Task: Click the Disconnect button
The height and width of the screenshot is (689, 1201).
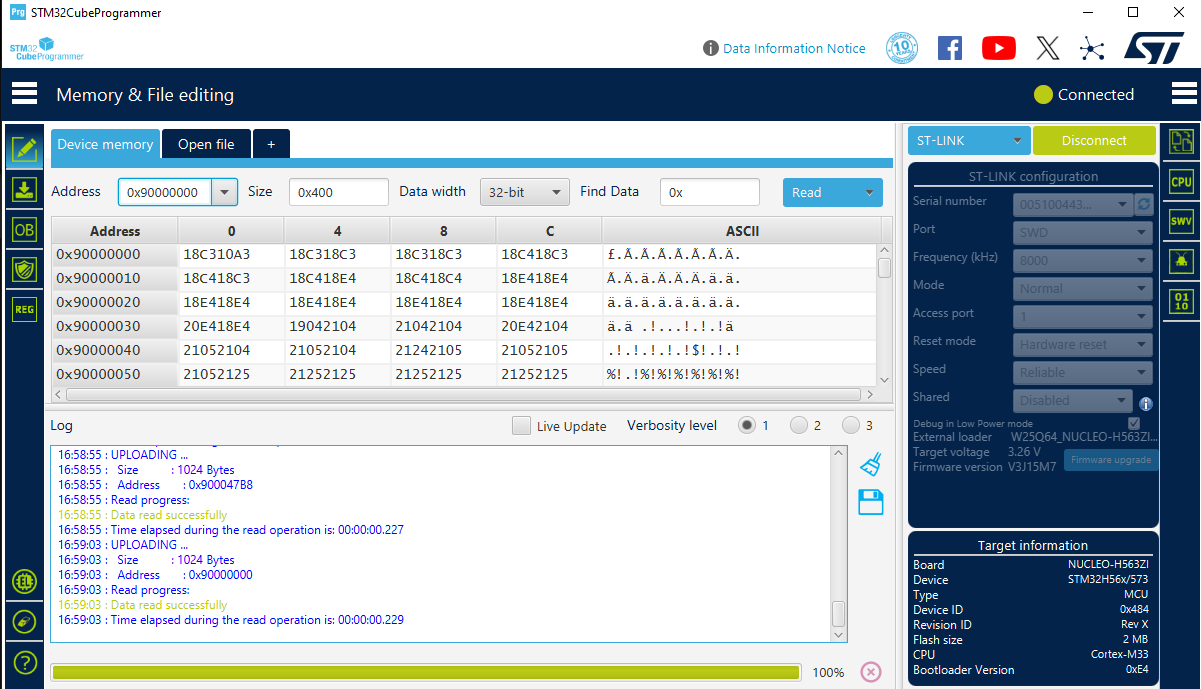Action: (1094, 141)
